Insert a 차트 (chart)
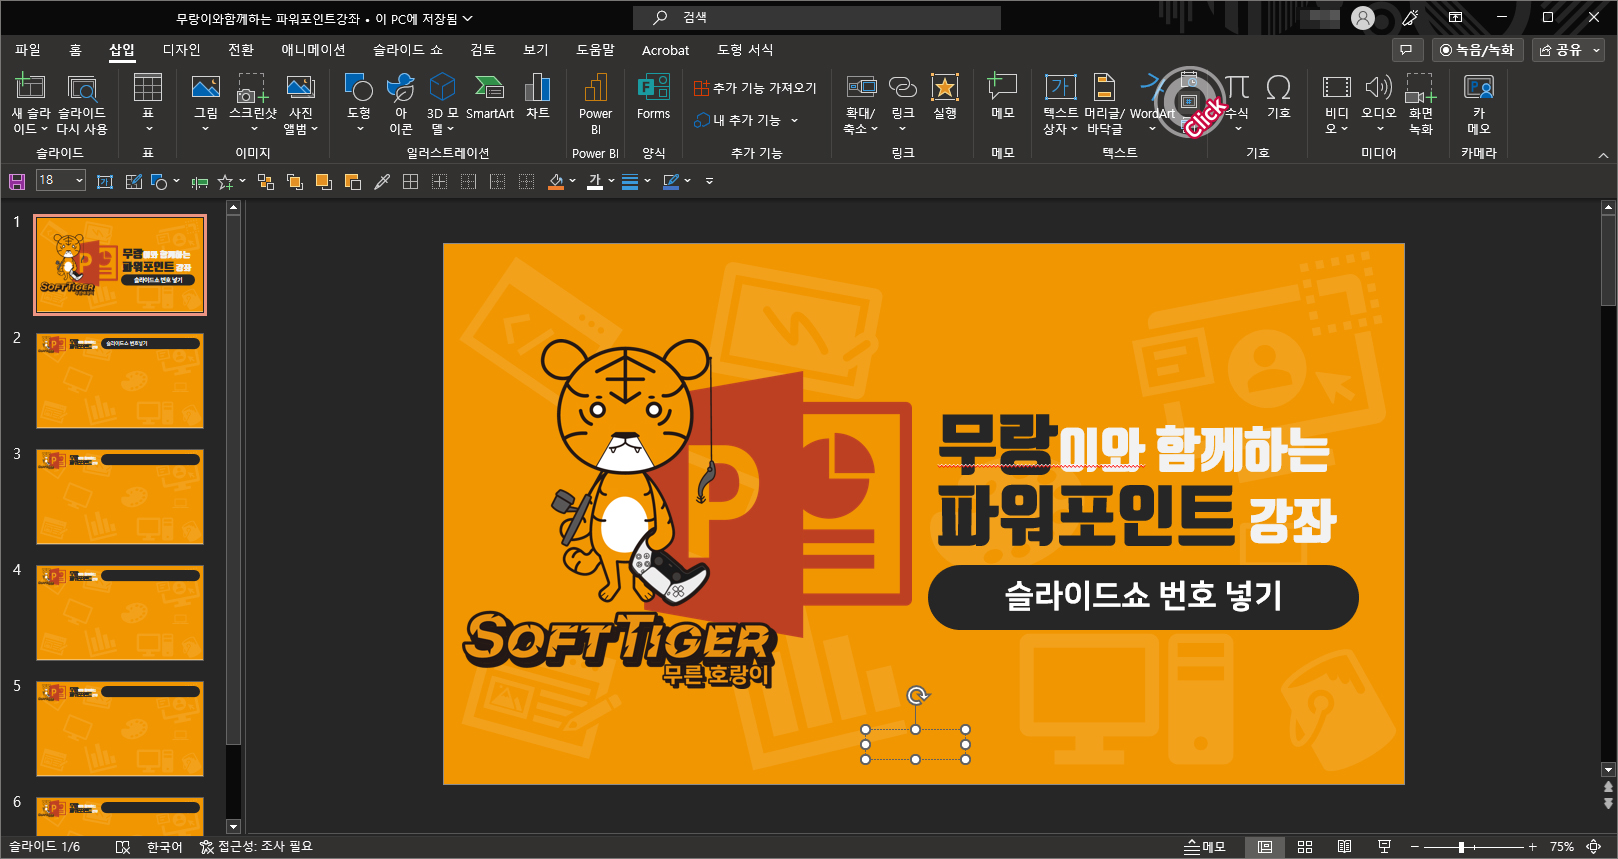The image size is (1618, 859). [x=538, y=97]
